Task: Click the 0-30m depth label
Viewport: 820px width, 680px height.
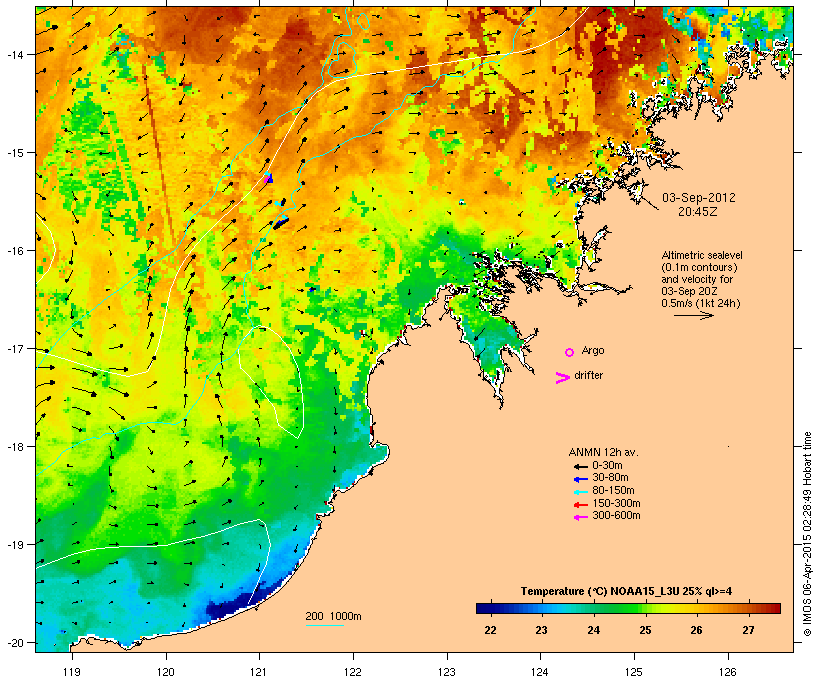Action: (x=607, y=466)
